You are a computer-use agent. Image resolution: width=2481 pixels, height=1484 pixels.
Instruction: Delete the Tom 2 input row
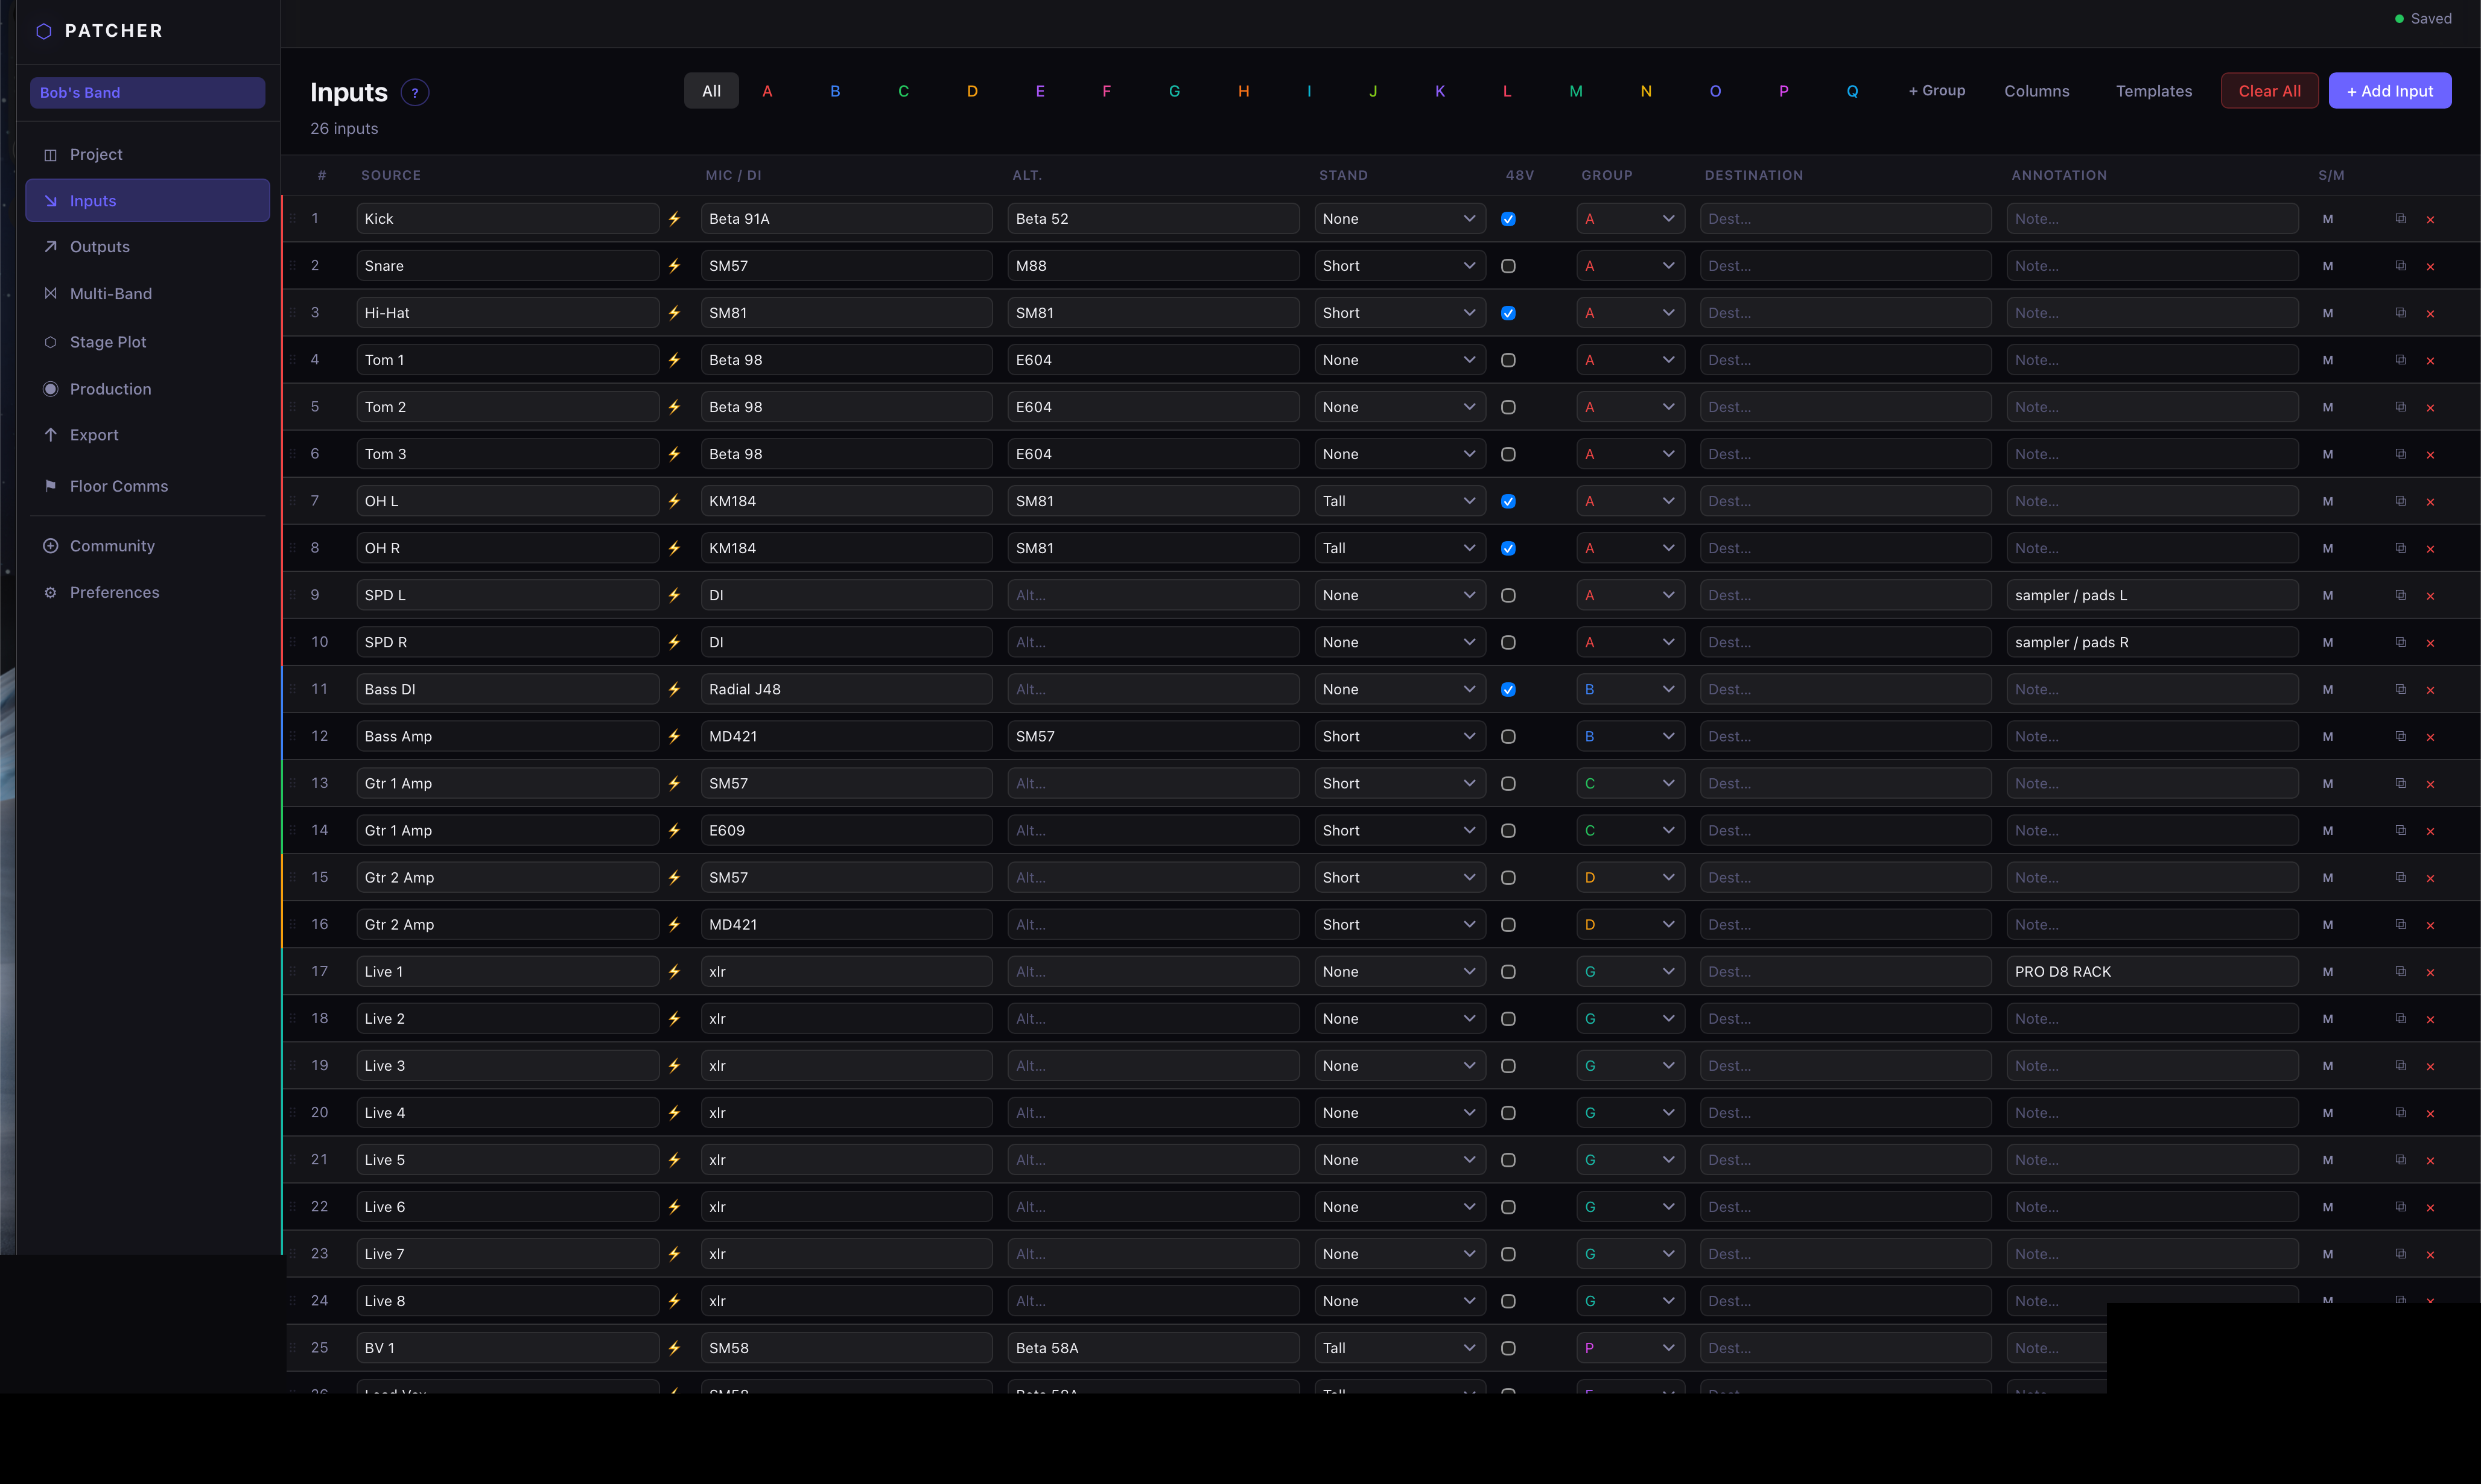[x=2430, y=408]
